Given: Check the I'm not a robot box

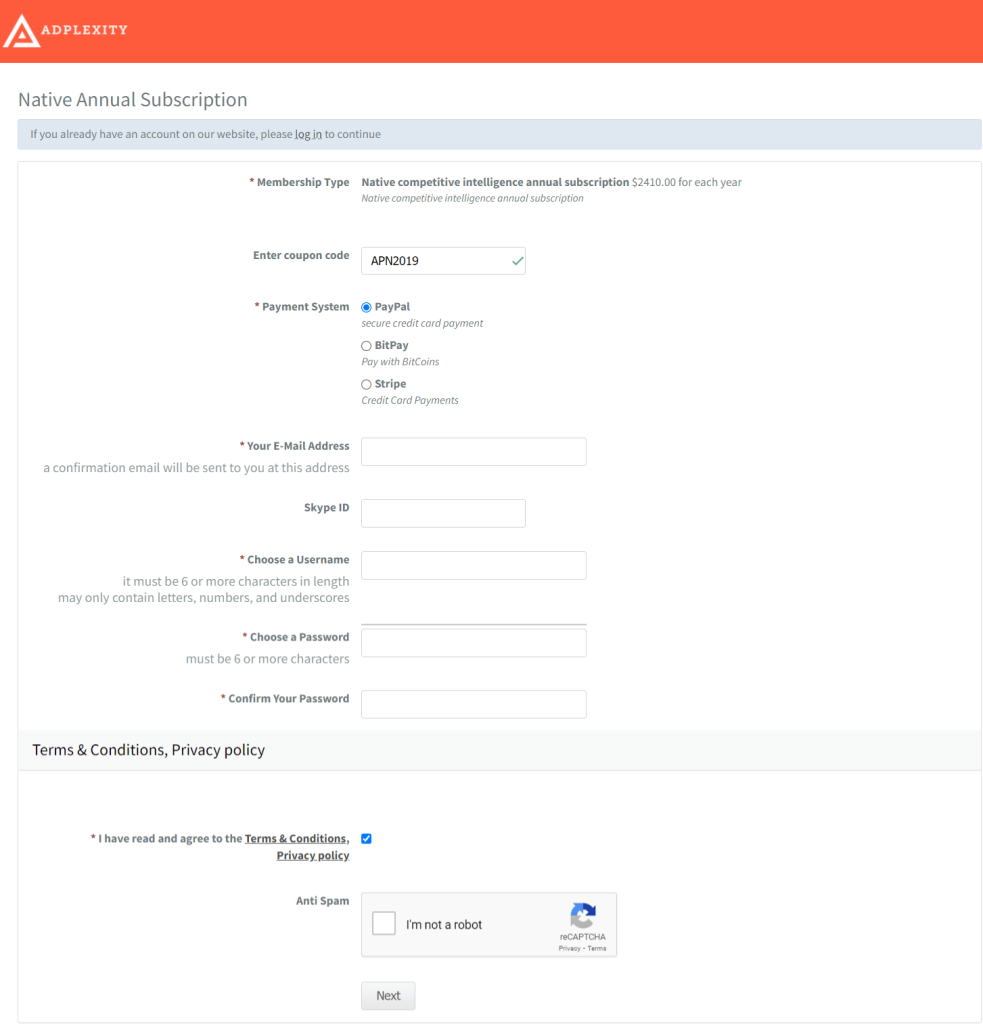Looking at the screenshot, I should tap(384, 923).
